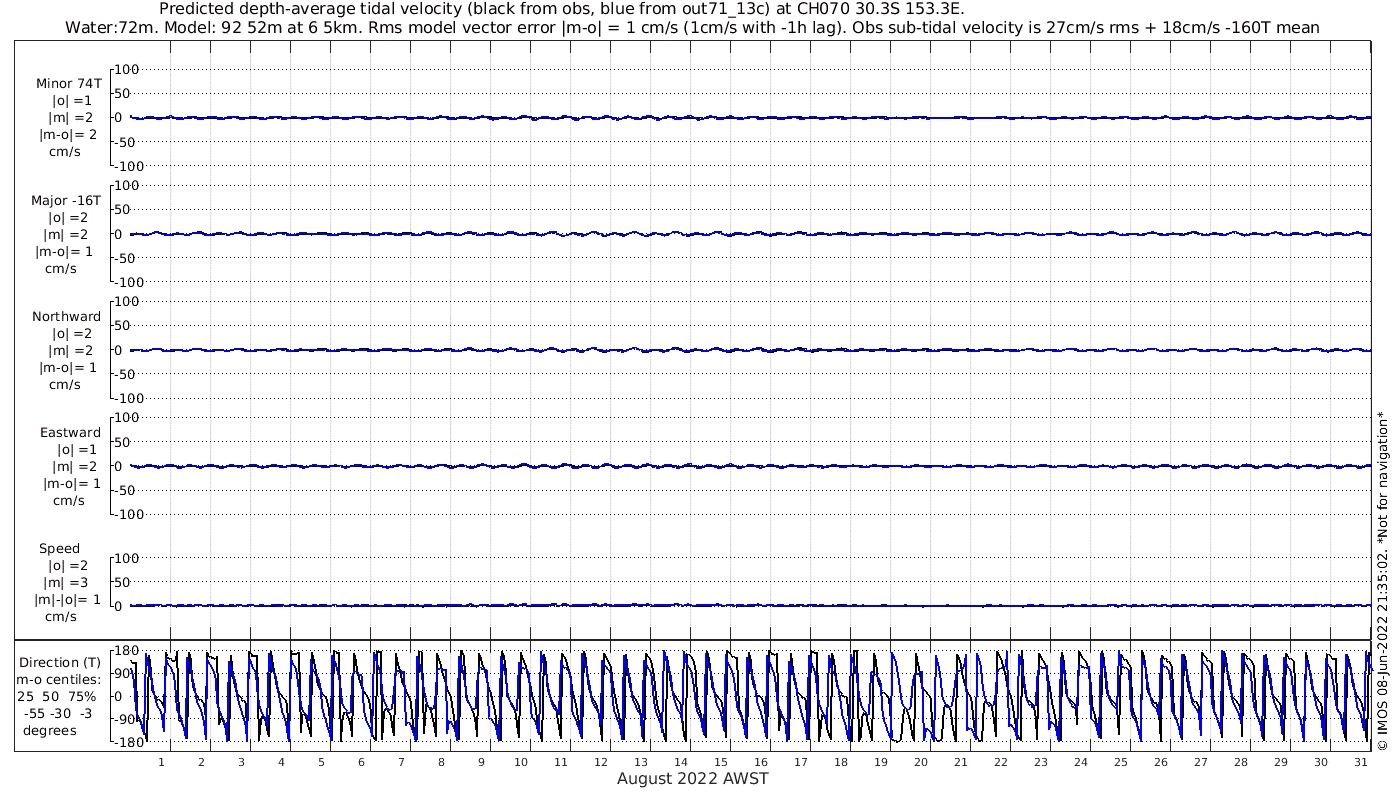Click day '18' on the date axis
The height and width of the screenshot is (800, 1400).
841,762
